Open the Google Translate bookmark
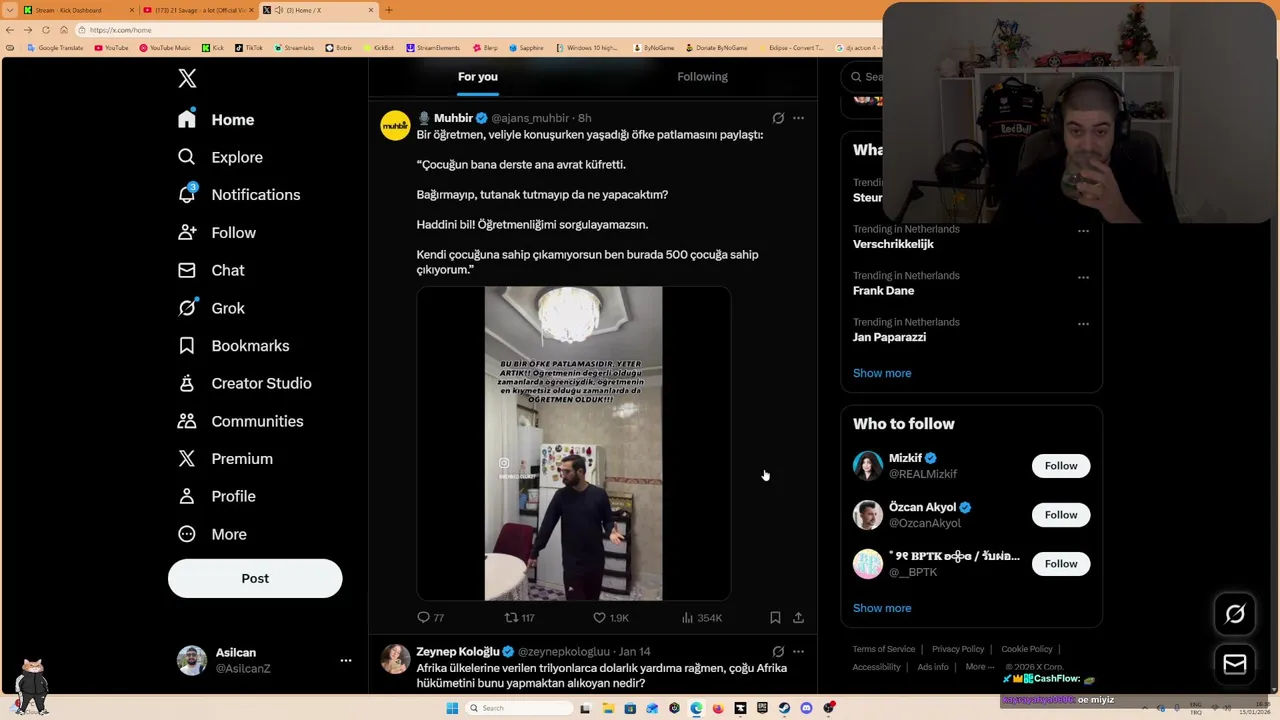This screenshot has width=1280, height=720. pyautogui.click(x=56, y=48)
